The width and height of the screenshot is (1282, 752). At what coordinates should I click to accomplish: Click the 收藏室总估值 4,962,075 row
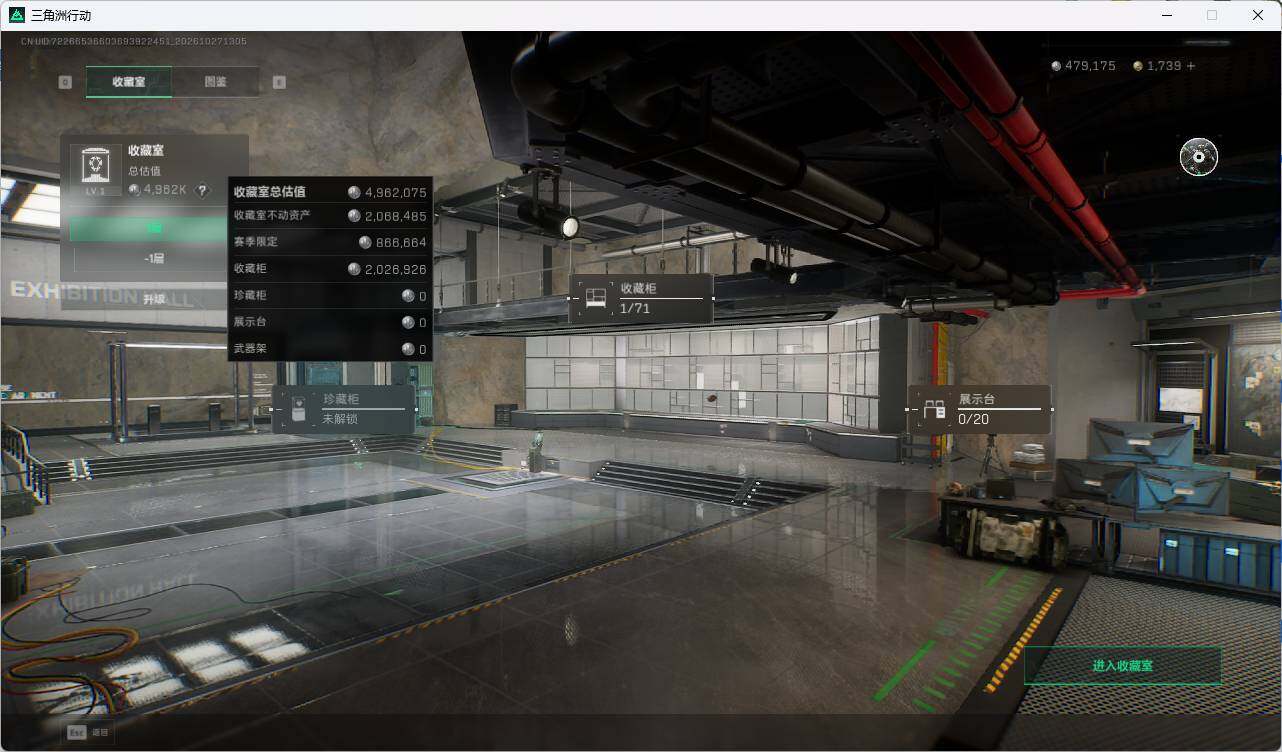point(330,192)
